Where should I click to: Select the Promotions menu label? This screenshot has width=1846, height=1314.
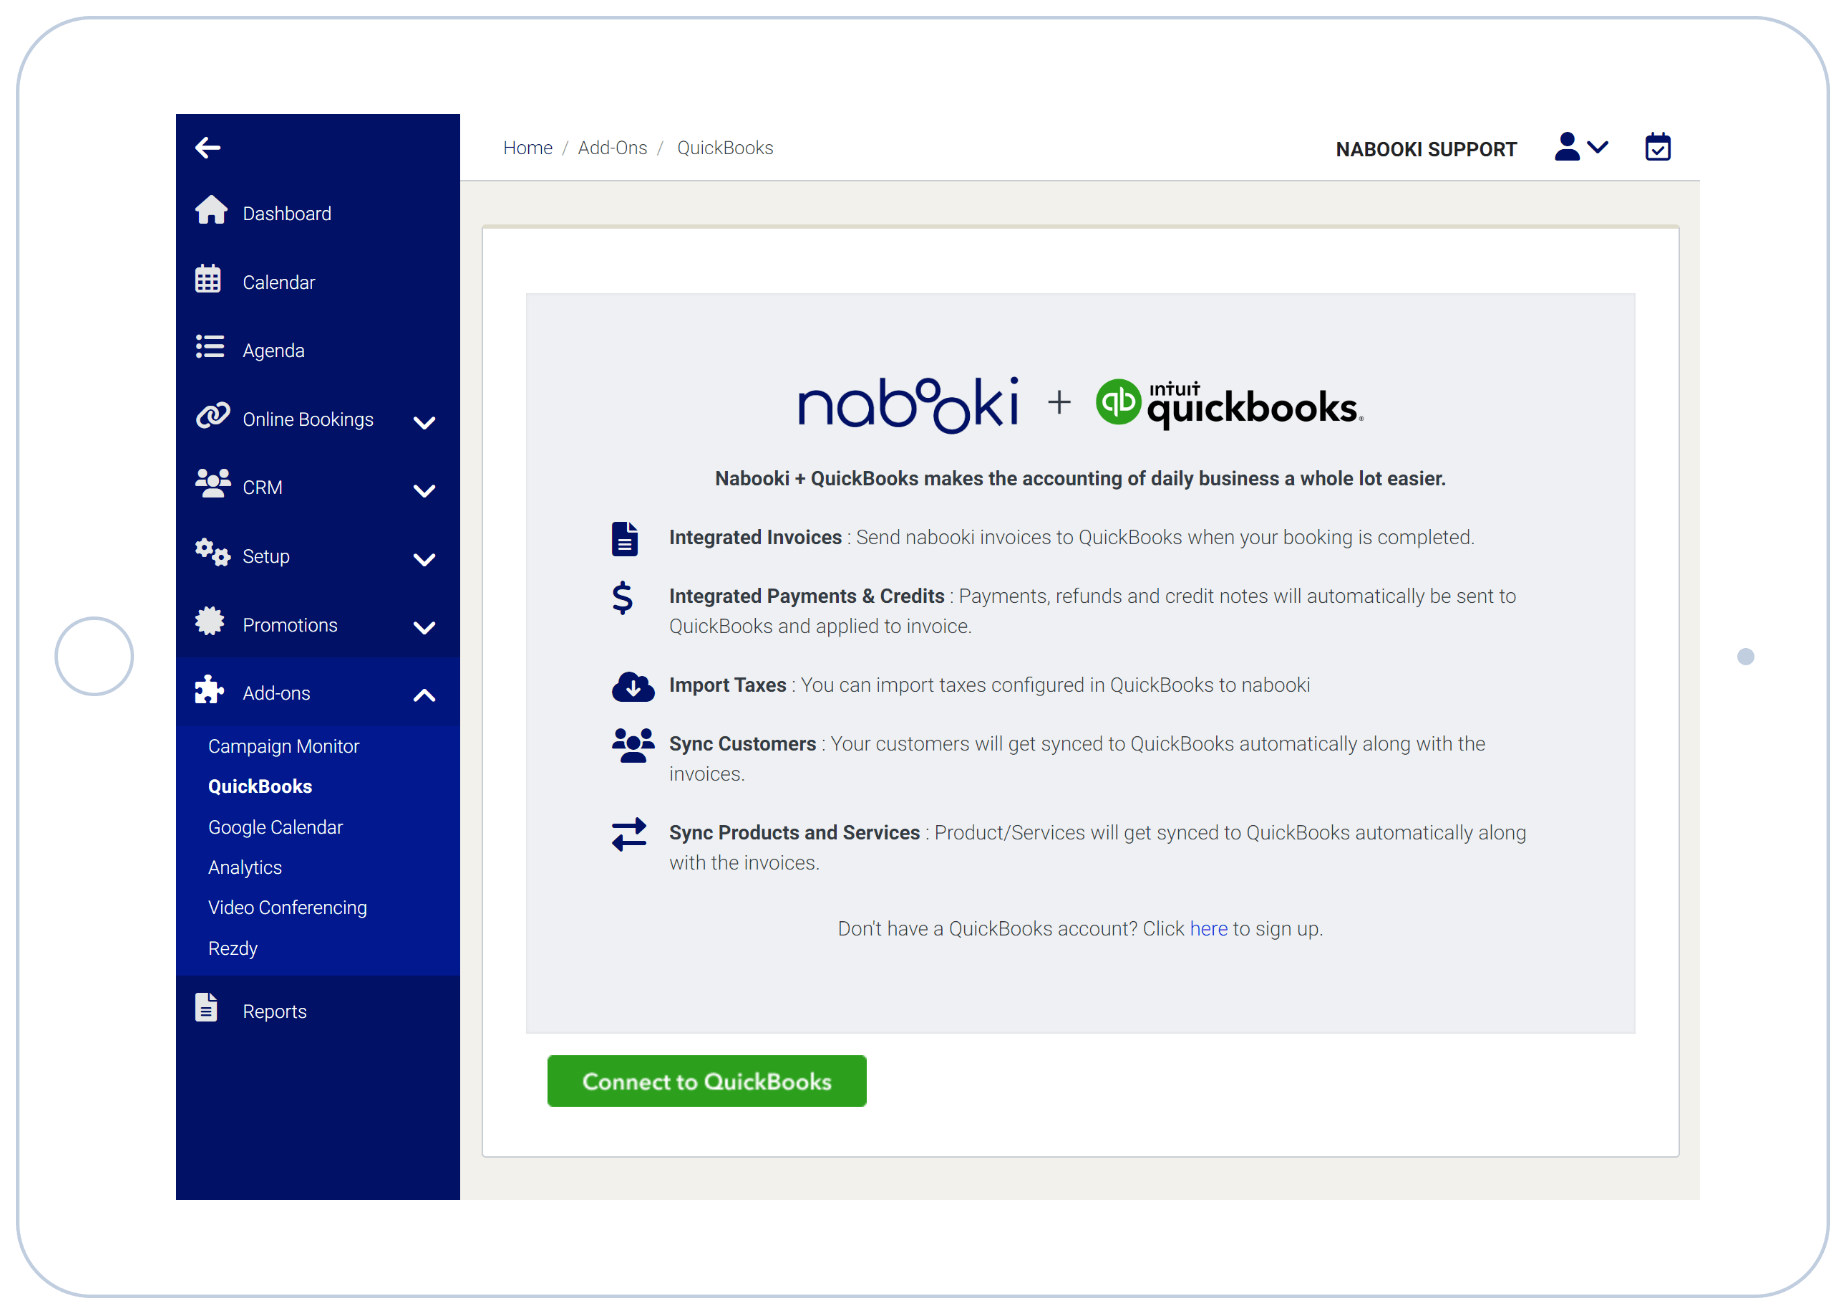click(x=290, y=625)
